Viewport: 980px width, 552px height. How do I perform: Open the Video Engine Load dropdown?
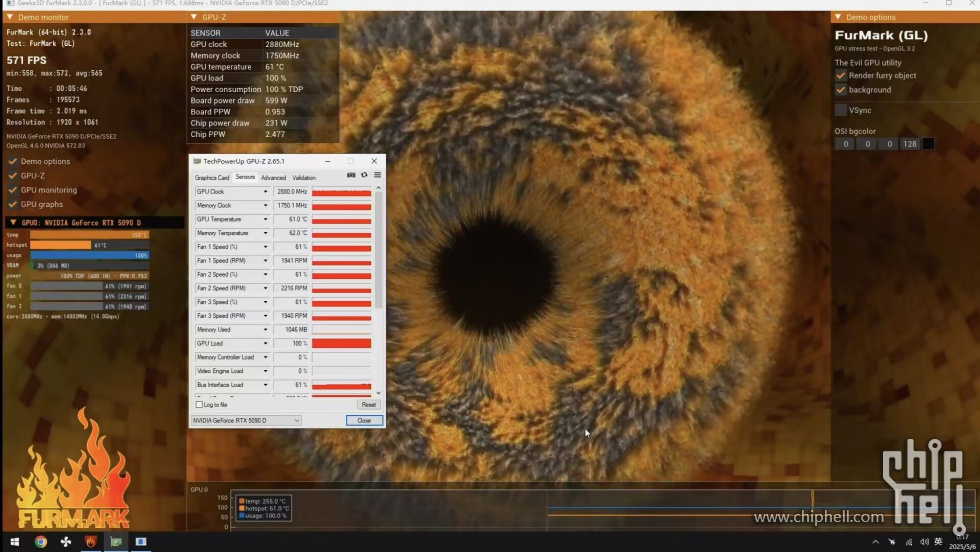pyautogui.click(x=265, y=371)
